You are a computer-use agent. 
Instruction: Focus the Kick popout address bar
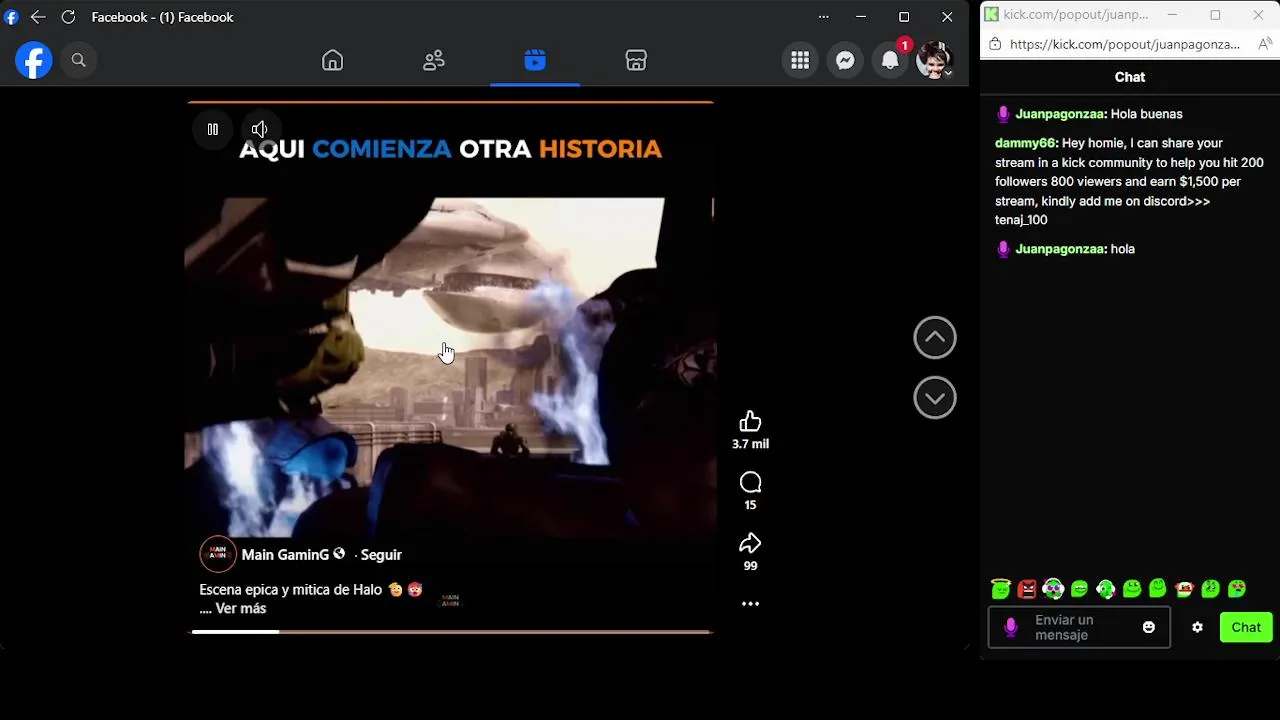(1124, 44)
